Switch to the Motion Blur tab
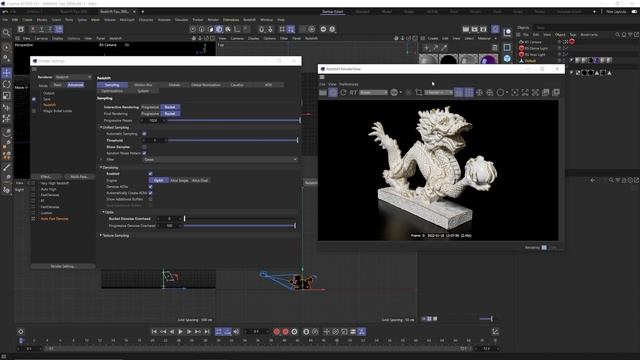 coord(143,85)
